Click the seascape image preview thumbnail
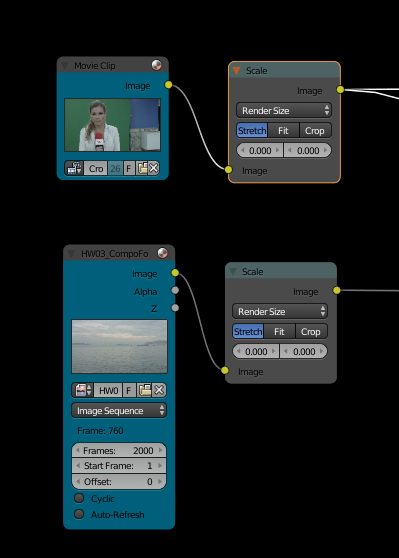The width and height of the screenshot is (399, 558). 119,346
